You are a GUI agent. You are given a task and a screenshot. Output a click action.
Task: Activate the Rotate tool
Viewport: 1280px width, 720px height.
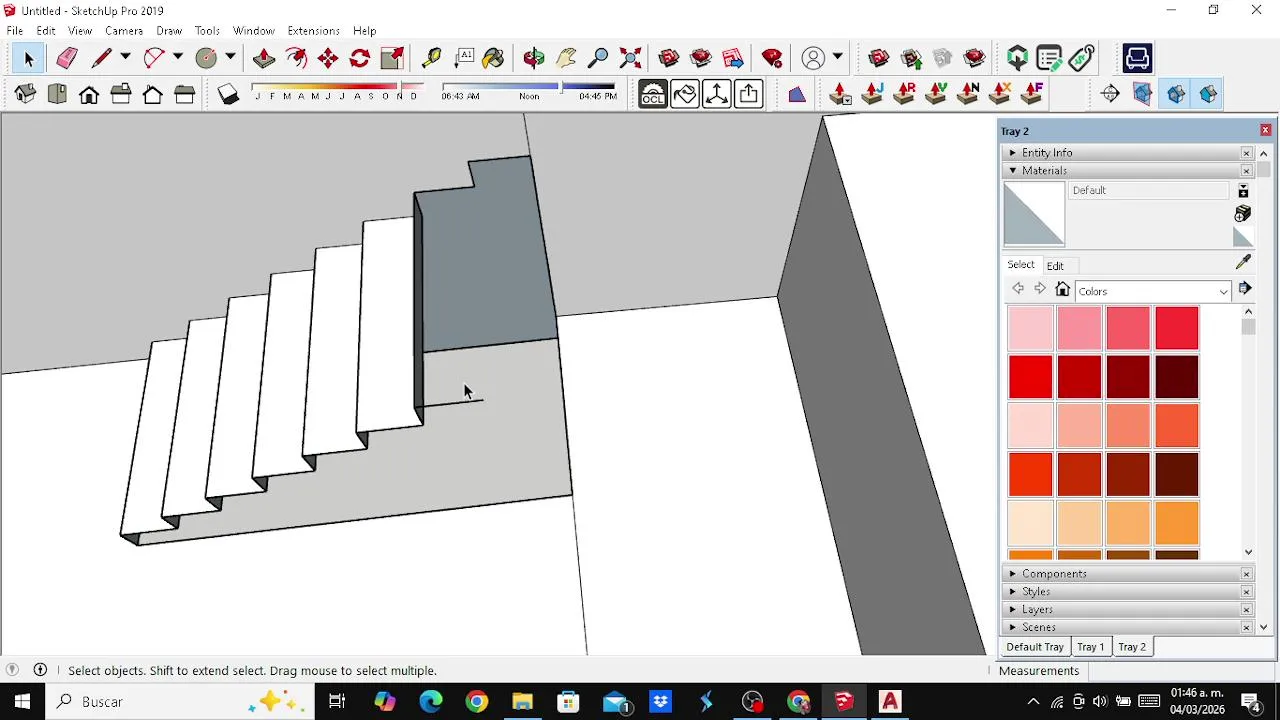(x=360, y=59)
